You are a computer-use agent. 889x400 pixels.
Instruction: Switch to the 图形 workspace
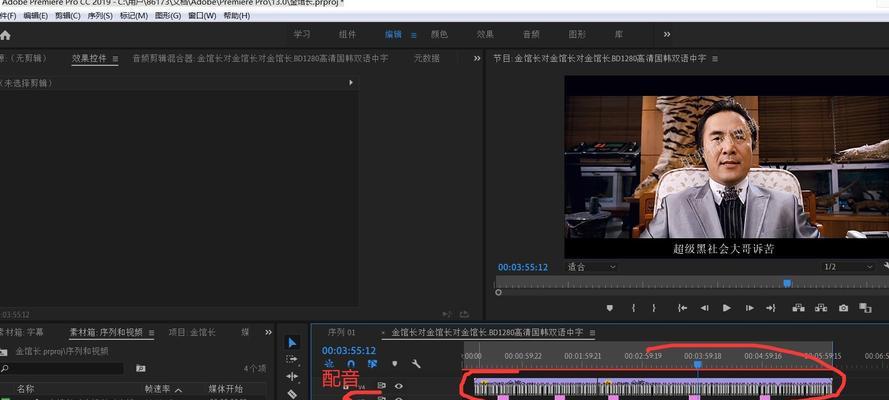pos(577,35)
